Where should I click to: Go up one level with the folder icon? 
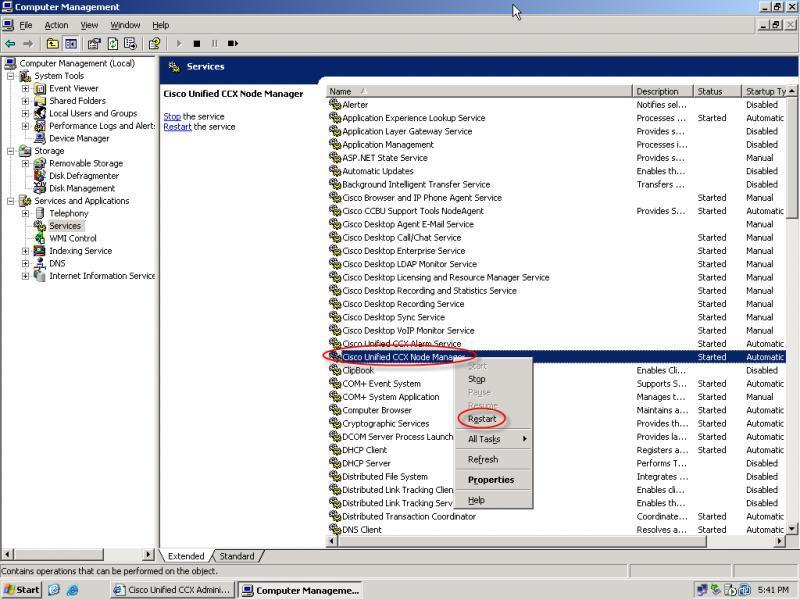(x=53, y=44)
